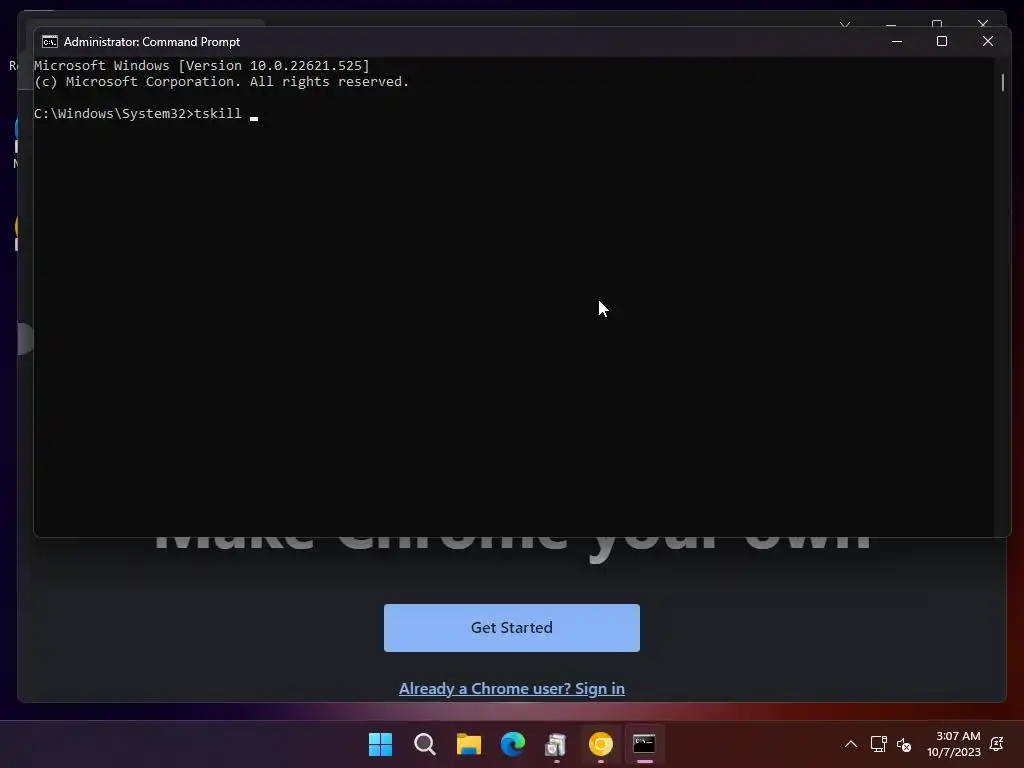Minimize the Command Prompt window
1024x768 pixels.
pyautogui.click(x=897, y=41)
